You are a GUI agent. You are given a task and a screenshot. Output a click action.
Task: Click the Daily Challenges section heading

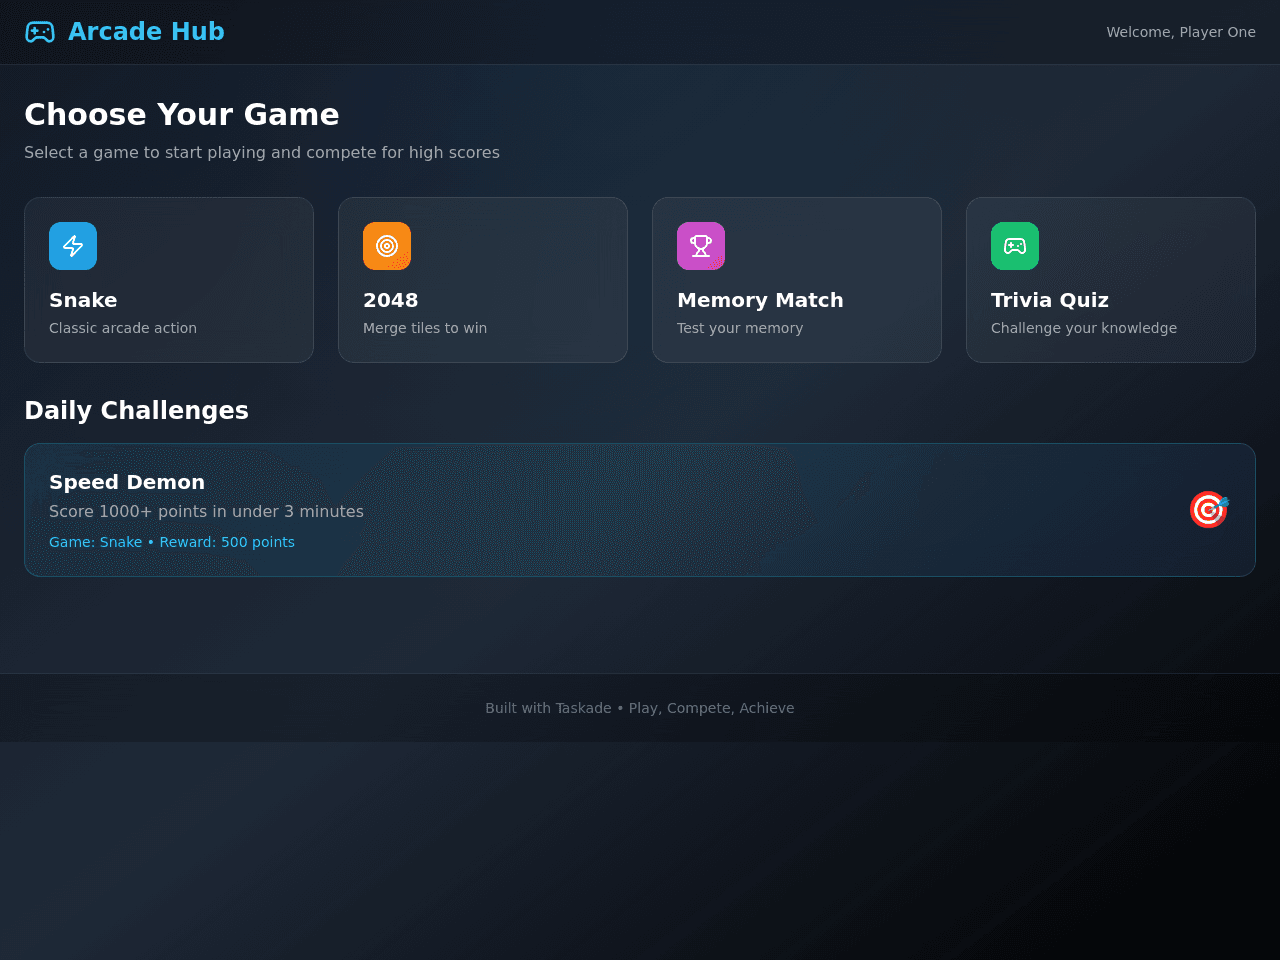click(x=136, y=411)
